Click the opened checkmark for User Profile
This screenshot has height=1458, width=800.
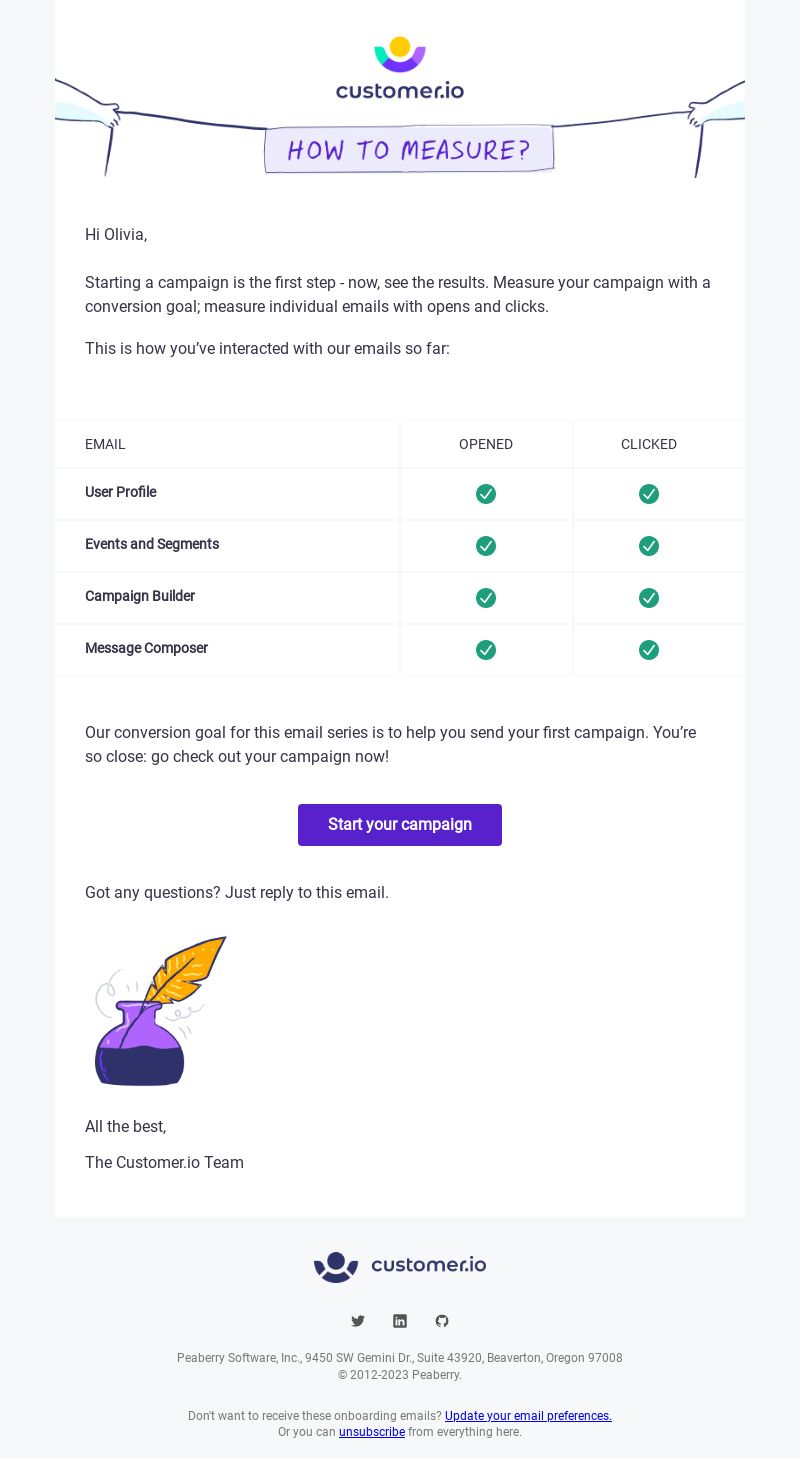tap(486, 494)
